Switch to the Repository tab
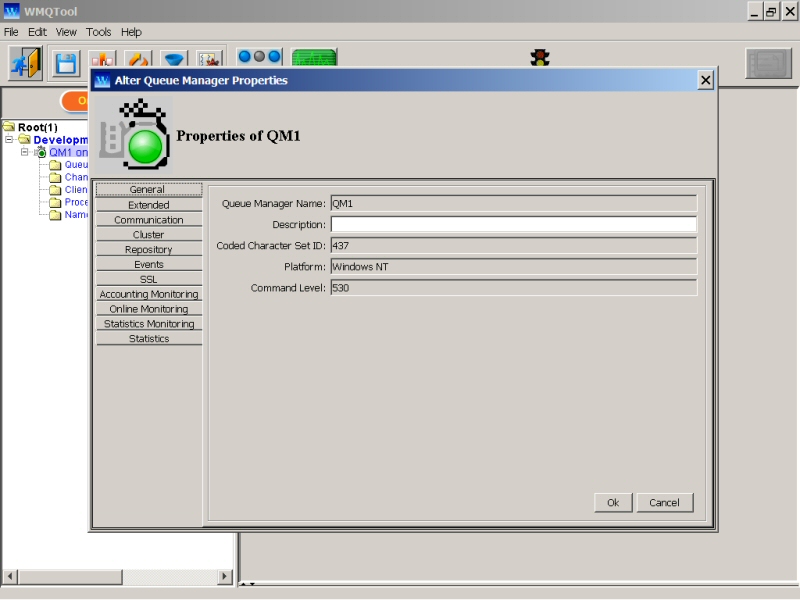The width and height of the screenshot is (800, 600). [148, 249]
